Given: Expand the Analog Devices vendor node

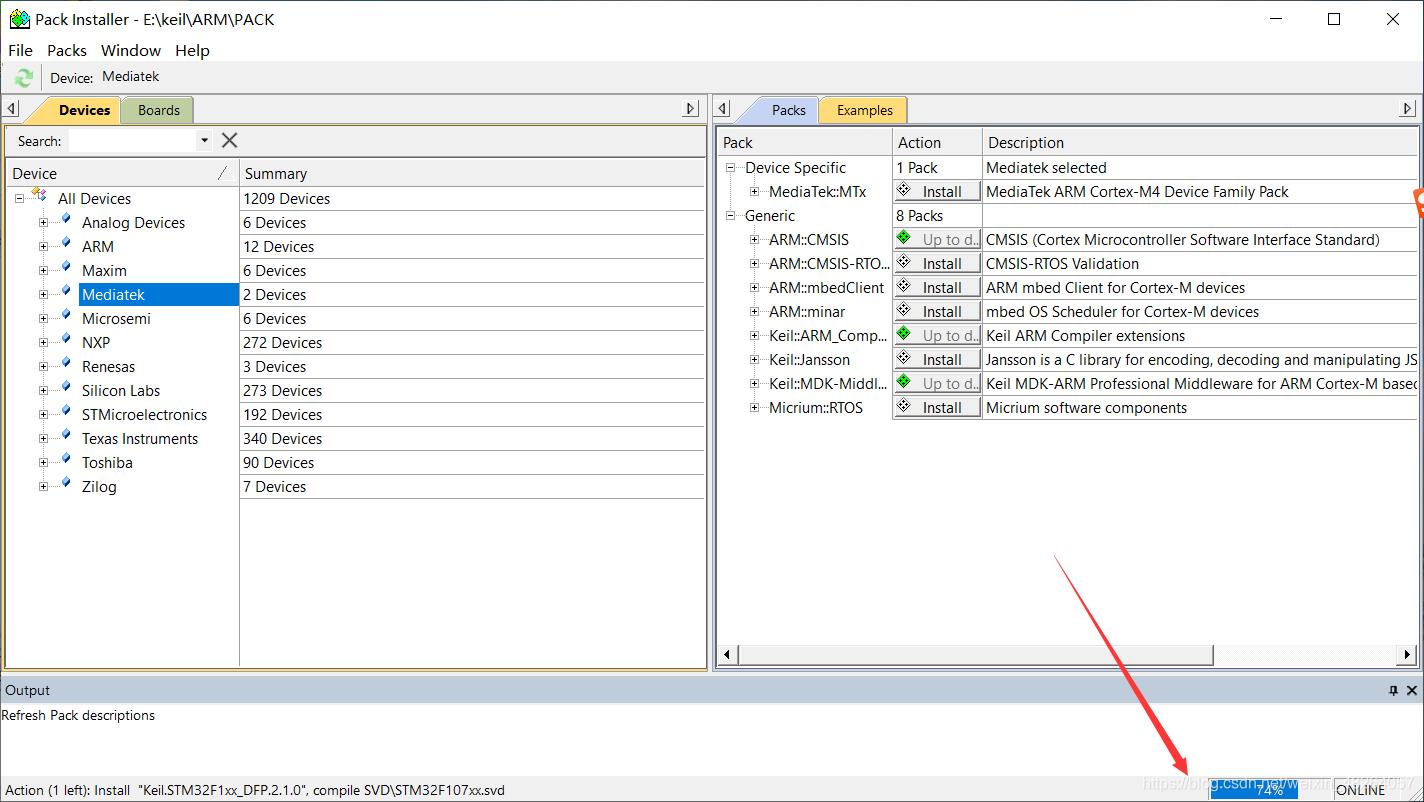Looking at the screenshot, I should [43, 223].
